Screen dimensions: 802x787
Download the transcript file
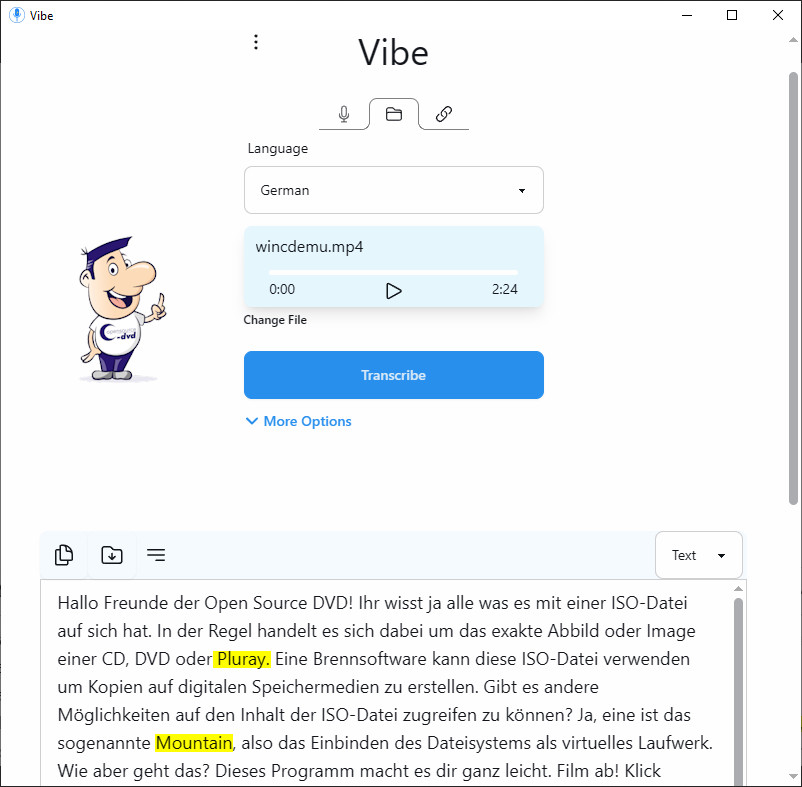(112, 555)
